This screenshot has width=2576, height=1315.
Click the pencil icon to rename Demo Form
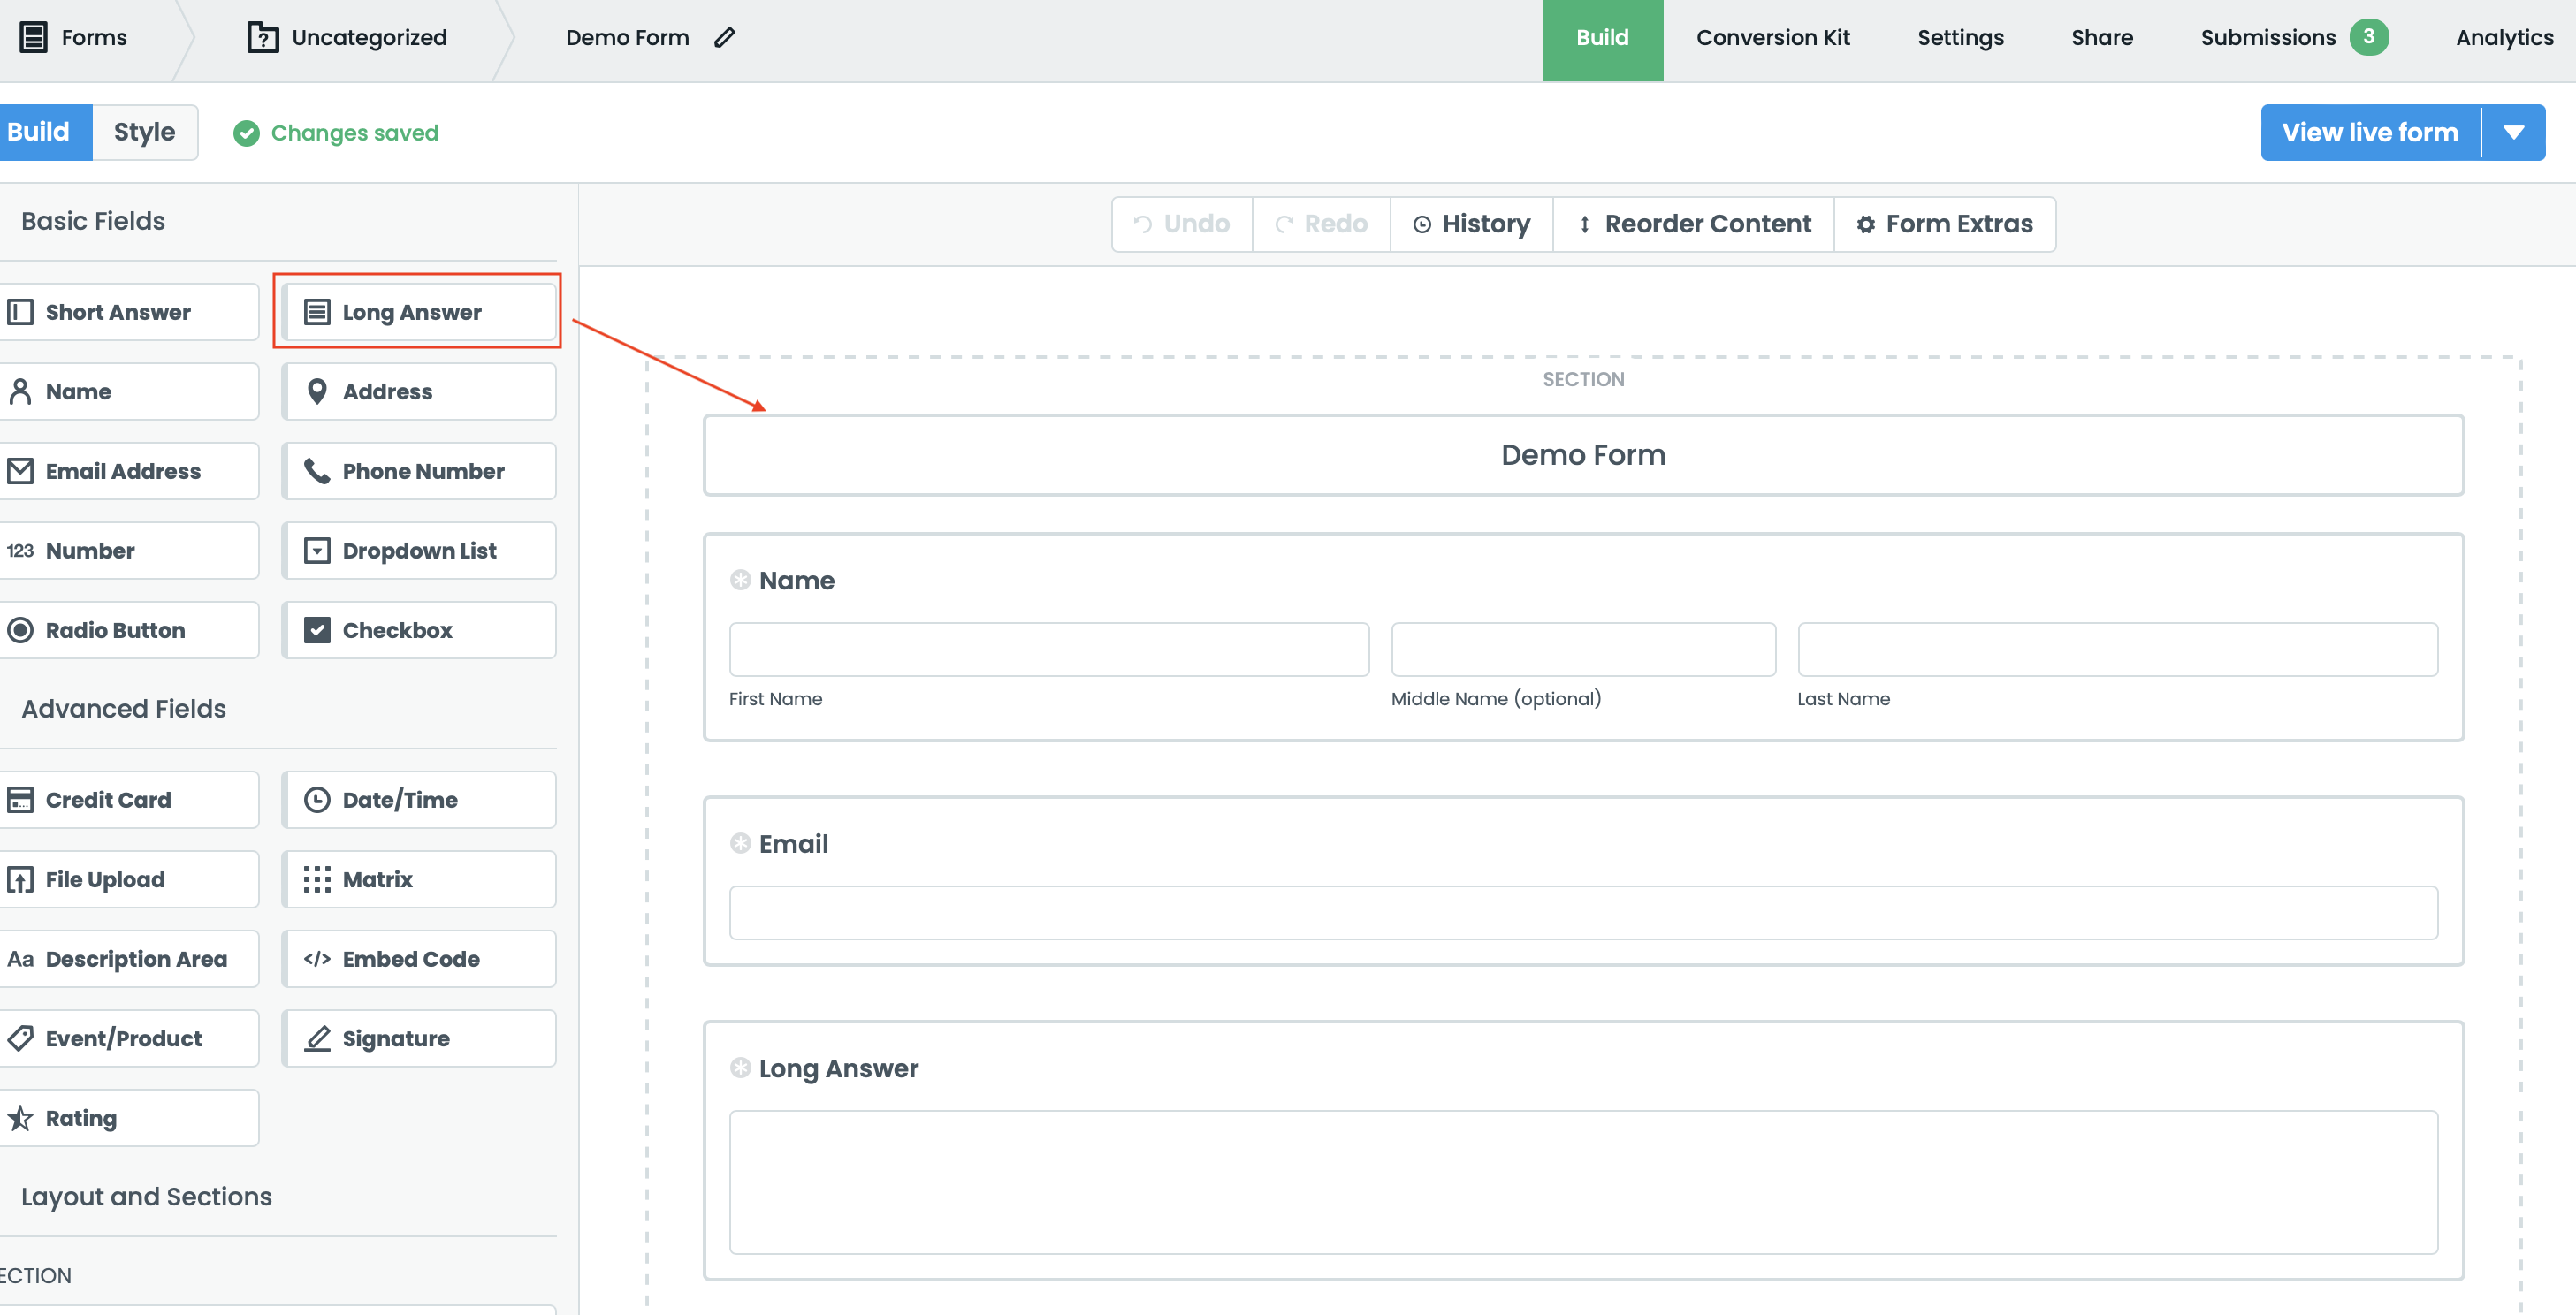pyautogui.click(x=725, y=38)
